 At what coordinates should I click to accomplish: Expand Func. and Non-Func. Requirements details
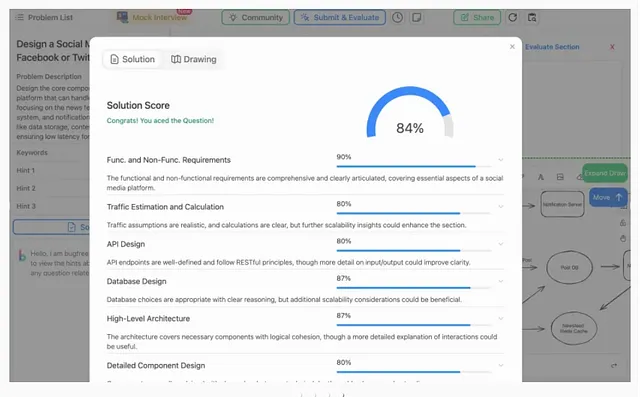tap(500, 160)
